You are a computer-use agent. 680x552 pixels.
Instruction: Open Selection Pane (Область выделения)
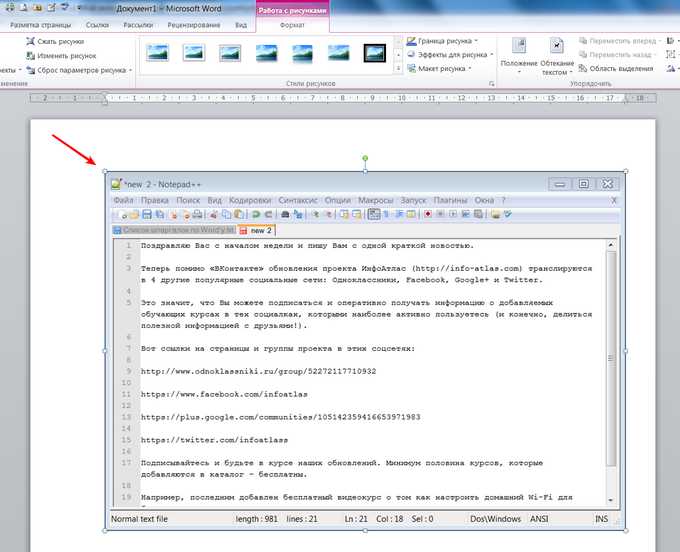click(616, 69)
